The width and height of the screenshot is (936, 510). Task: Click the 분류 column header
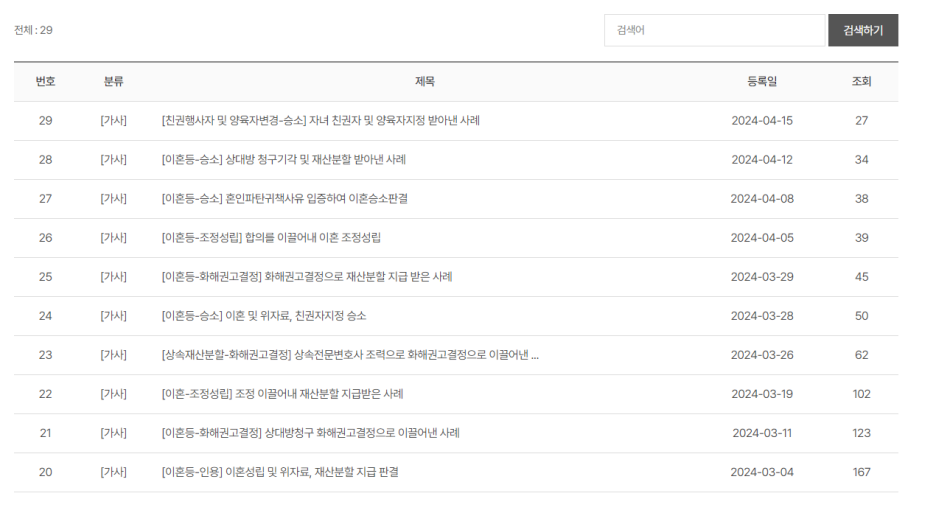tap(113, 81)
